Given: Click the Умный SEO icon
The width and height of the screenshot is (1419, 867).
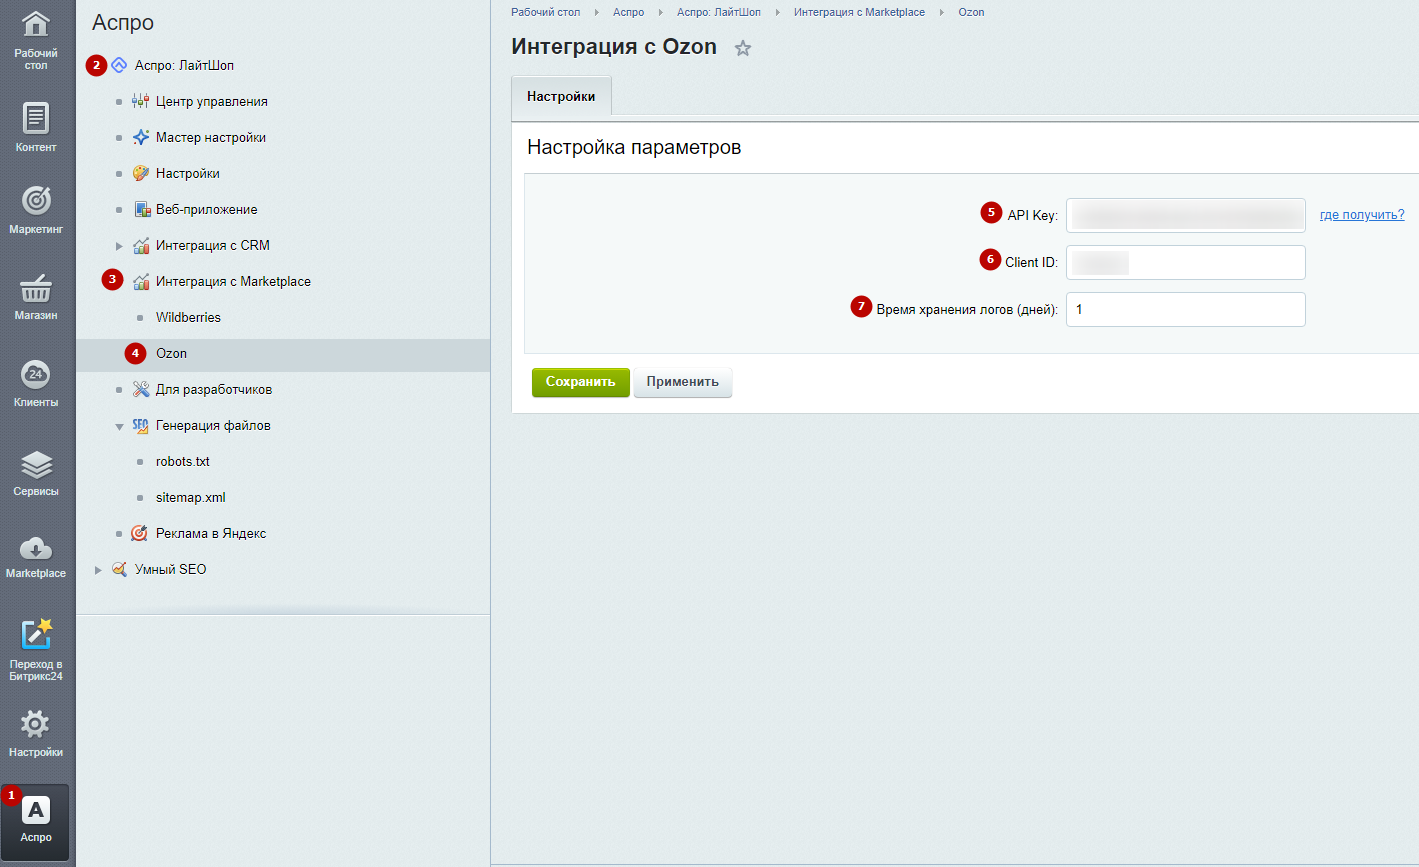Looking at the screenshot, I should [x=119, y=570].
